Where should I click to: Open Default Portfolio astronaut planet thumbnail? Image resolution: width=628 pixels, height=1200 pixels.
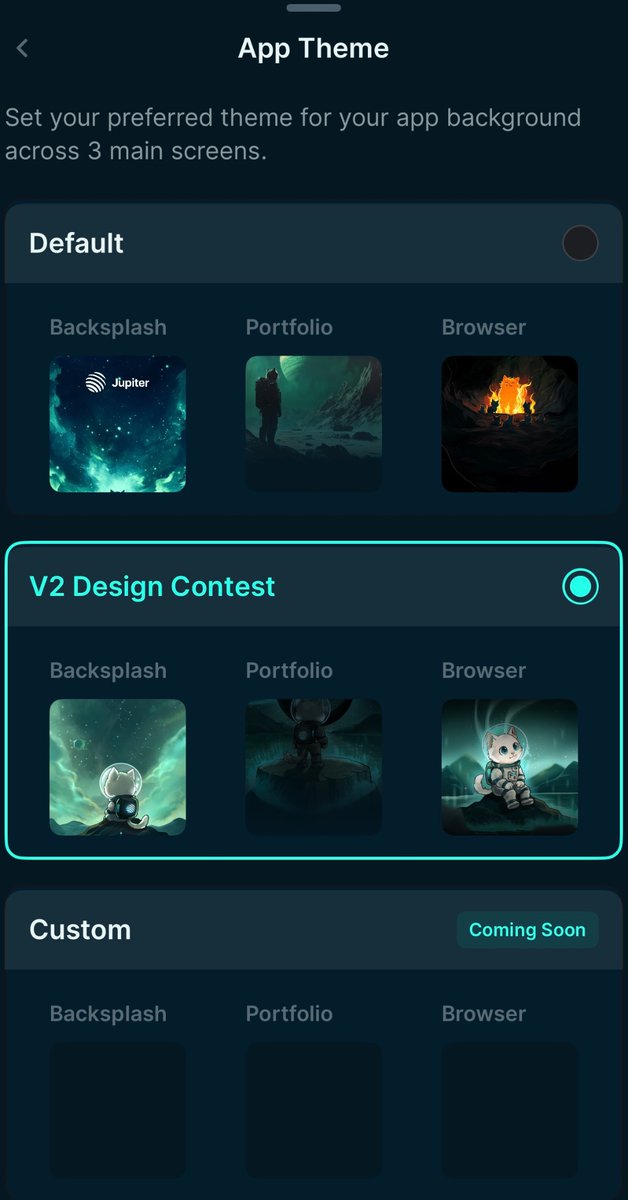pyautogui.click(x=314, y=424)
